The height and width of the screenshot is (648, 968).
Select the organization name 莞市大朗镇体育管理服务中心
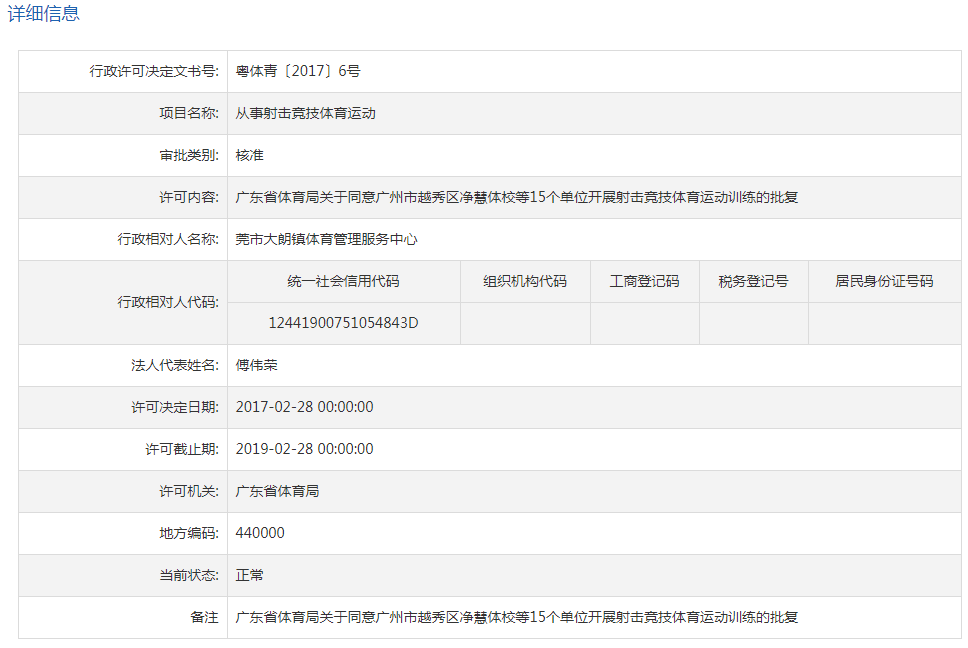click(326, 239)
